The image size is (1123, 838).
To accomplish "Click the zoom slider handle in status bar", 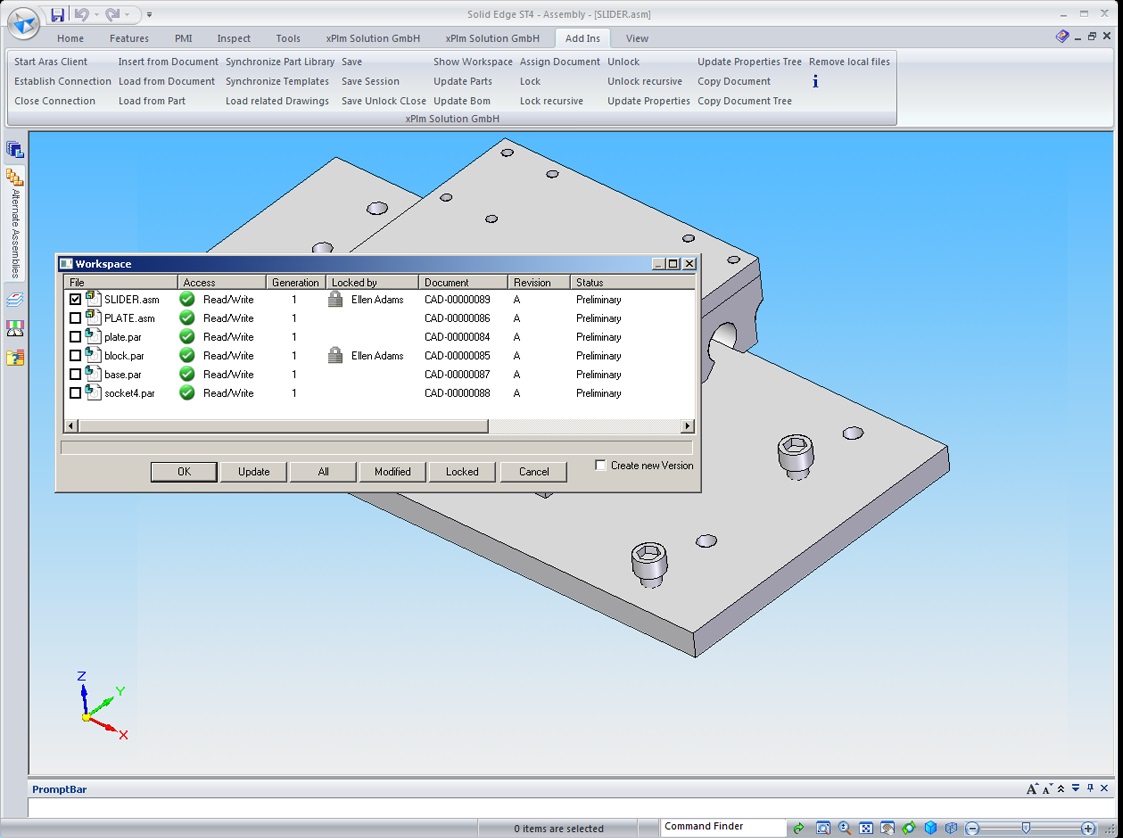I will pyautogui.click(x=1026, y=828).
